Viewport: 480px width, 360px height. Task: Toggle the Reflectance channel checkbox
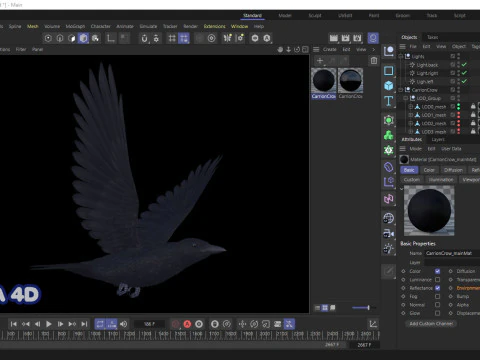(x=437, y=288)
